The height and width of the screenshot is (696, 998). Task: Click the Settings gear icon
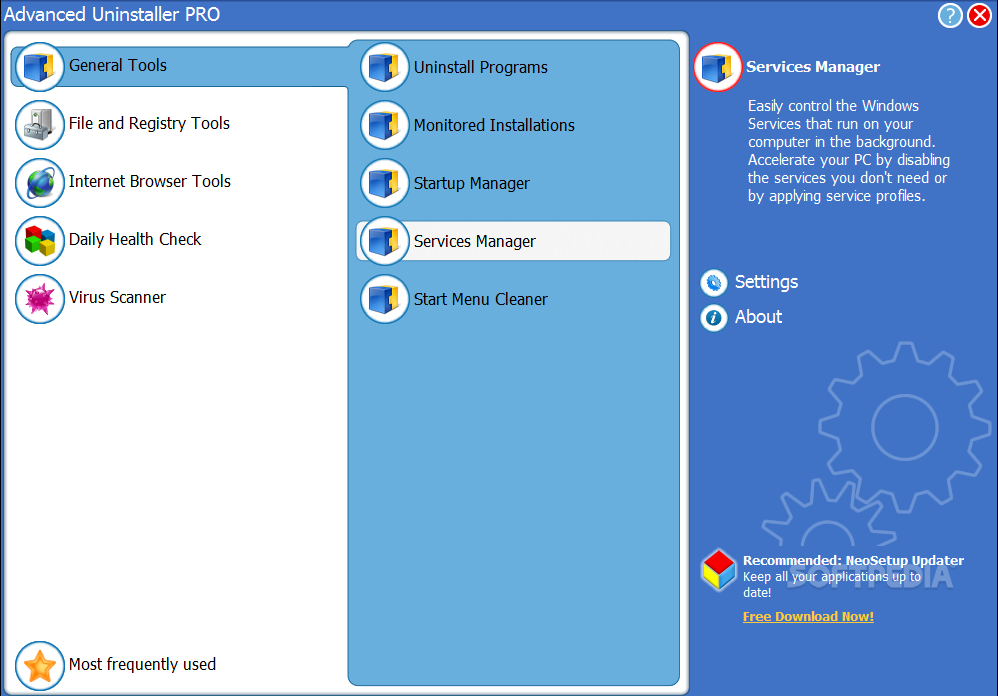click(713, 282)
